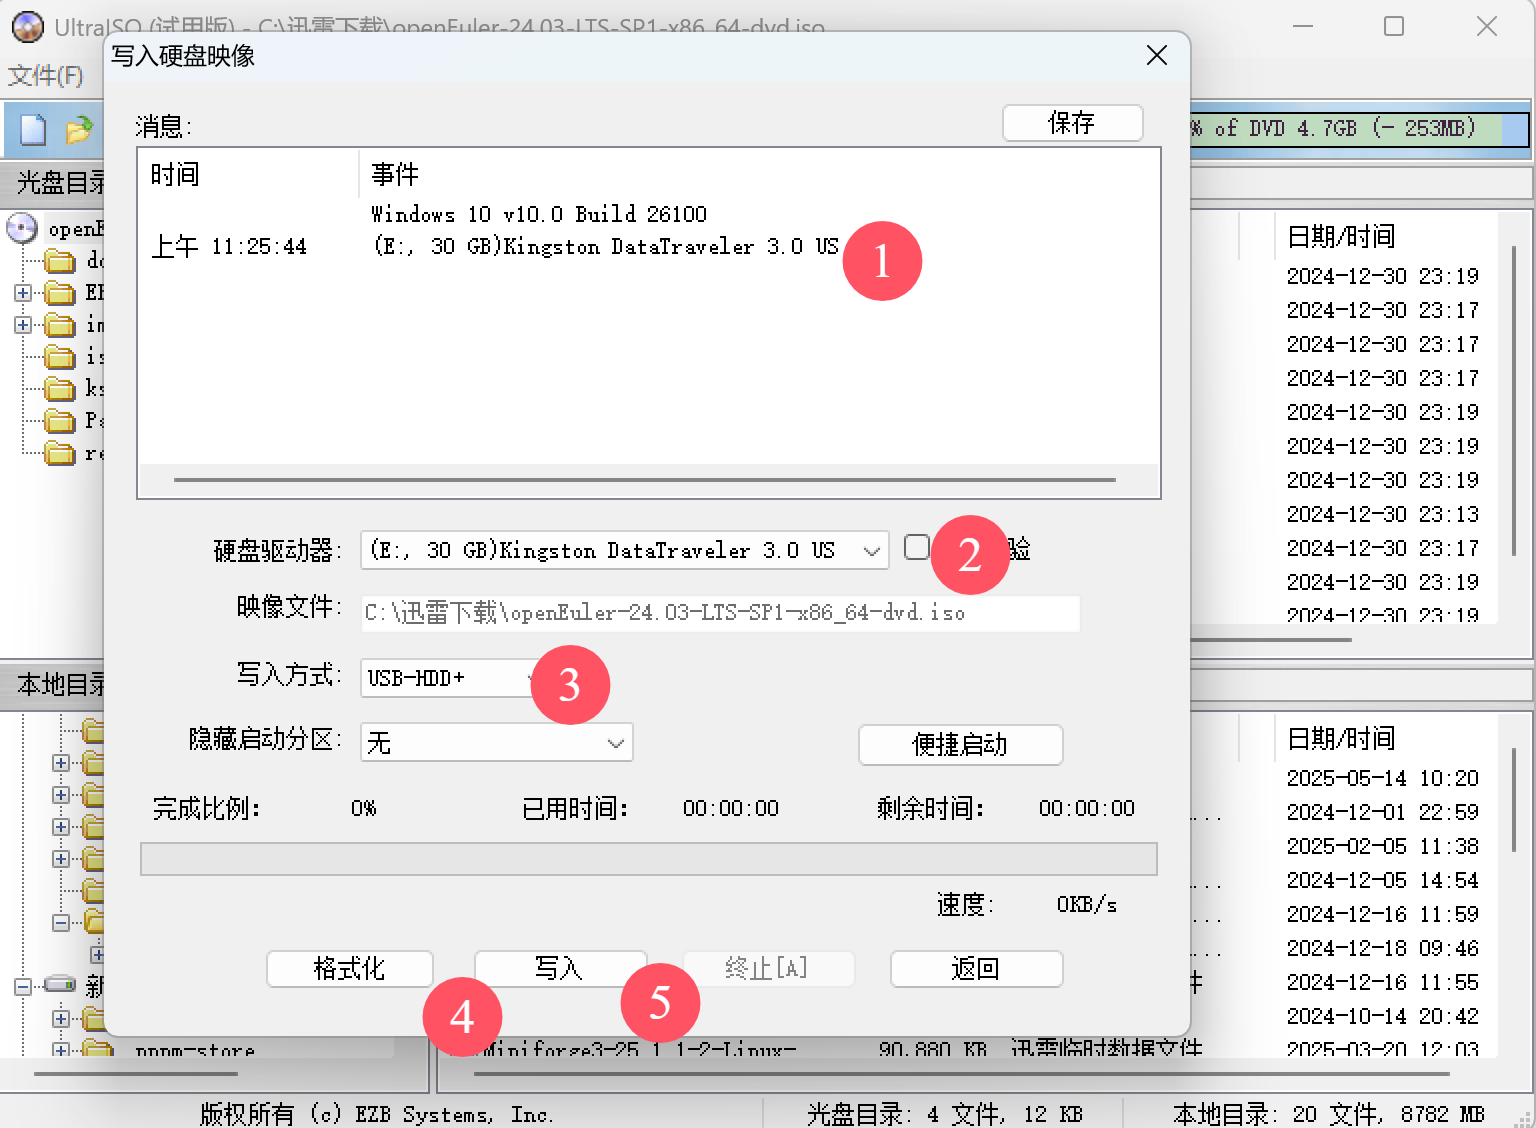Click the 日期/时间 header in disc file list
Viewport: 1536px width, 1128px height.
click(1341, 237)
